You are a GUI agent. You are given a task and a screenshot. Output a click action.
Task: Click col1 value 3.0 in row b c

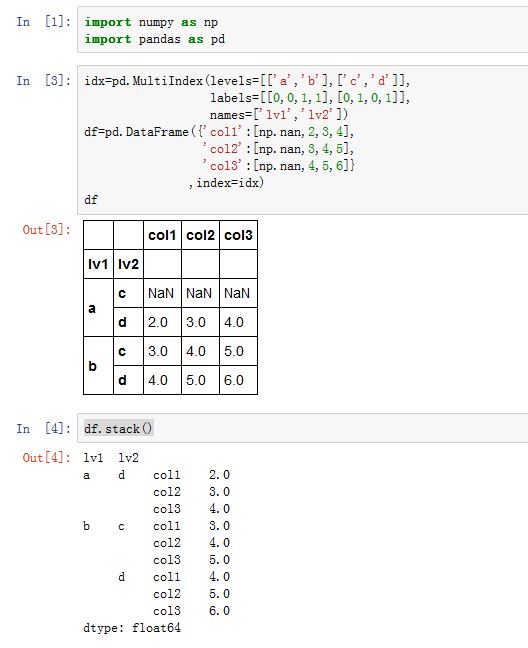click(162, 351)
